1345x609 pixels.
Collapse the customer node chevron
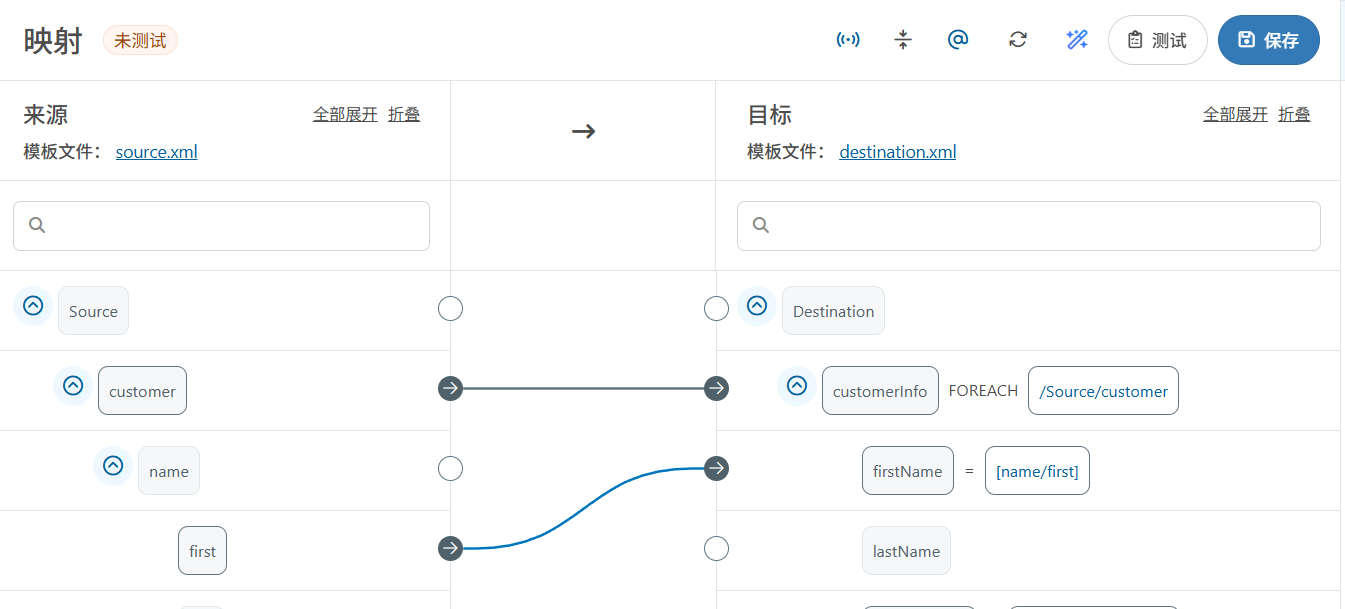[73, 386]
